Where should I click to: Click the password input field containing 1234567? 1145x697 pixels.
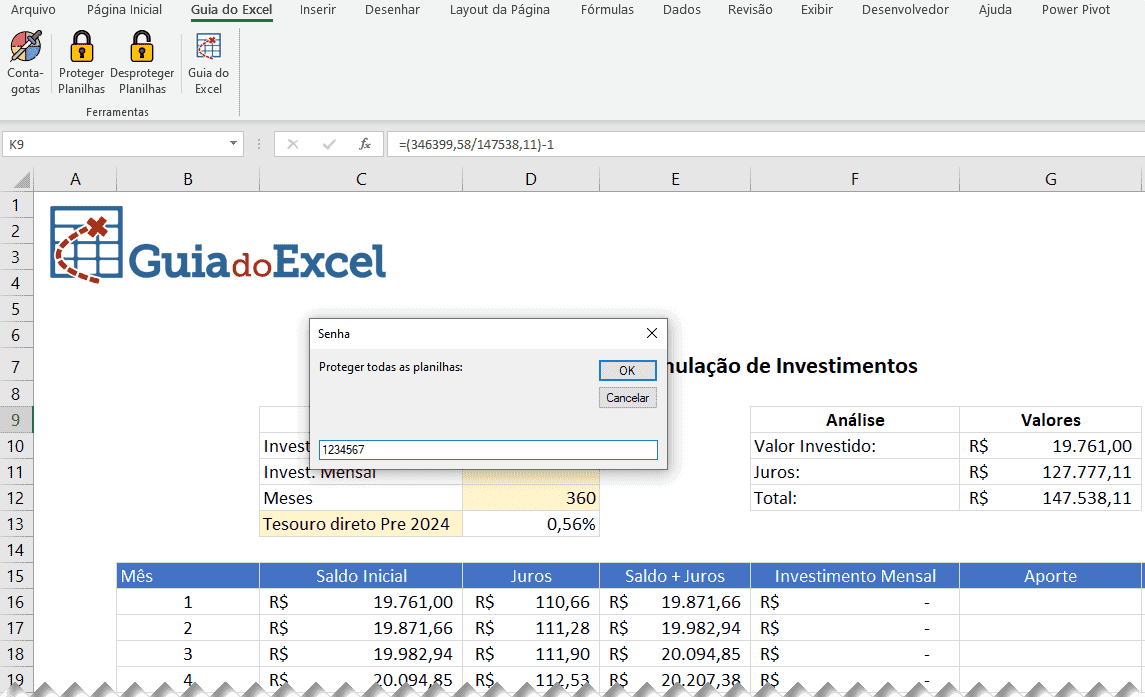[x=488, y=449]
